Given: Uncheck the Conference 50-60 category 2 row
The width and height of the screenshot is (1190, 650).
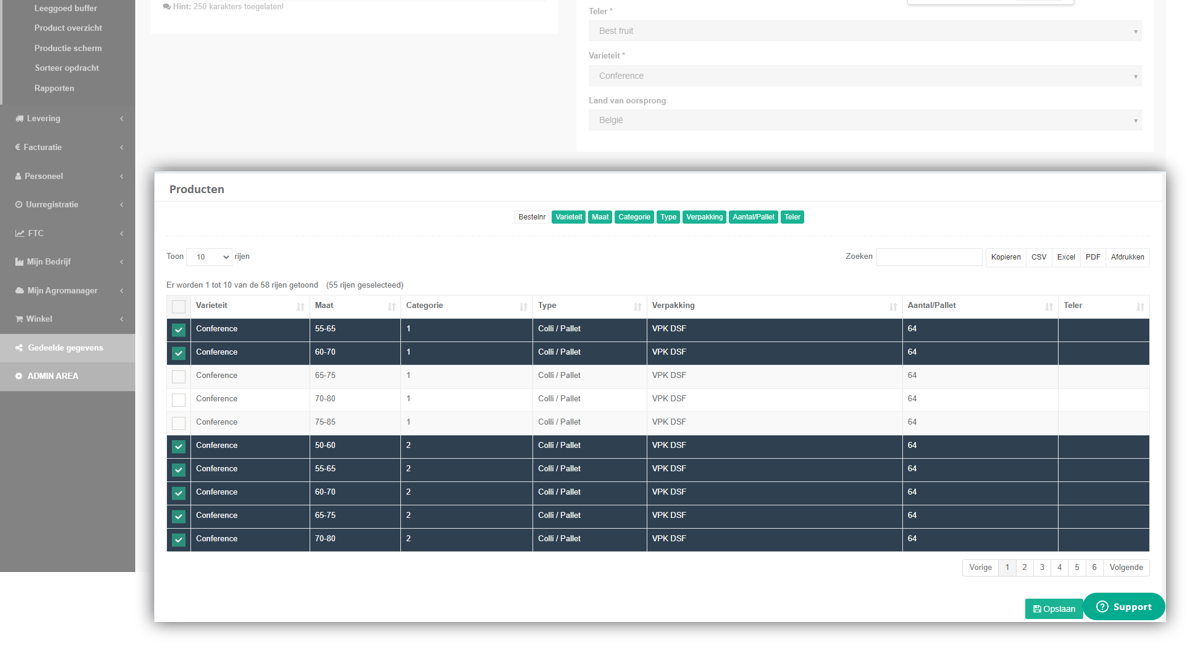Looking at the screenshot, I should tap(178, 446).
